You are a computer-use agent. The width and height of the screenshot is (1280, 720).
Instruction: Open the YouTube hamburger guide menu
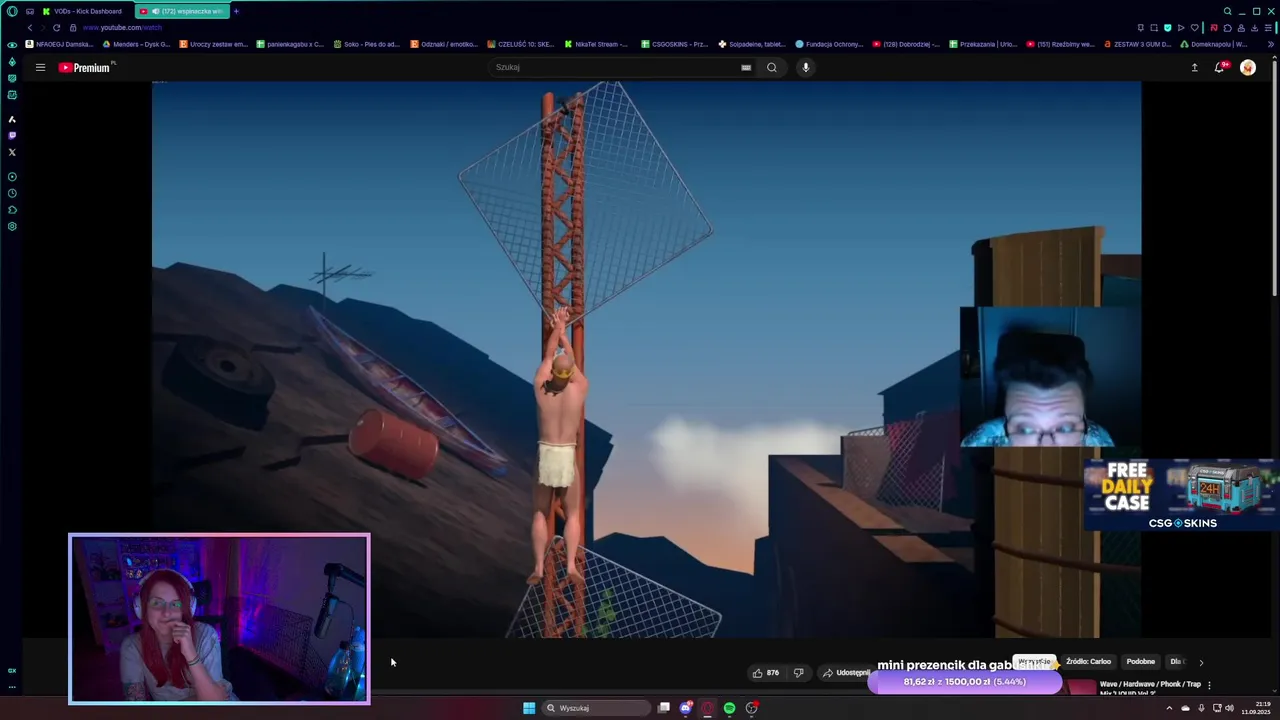coord(40,67)
